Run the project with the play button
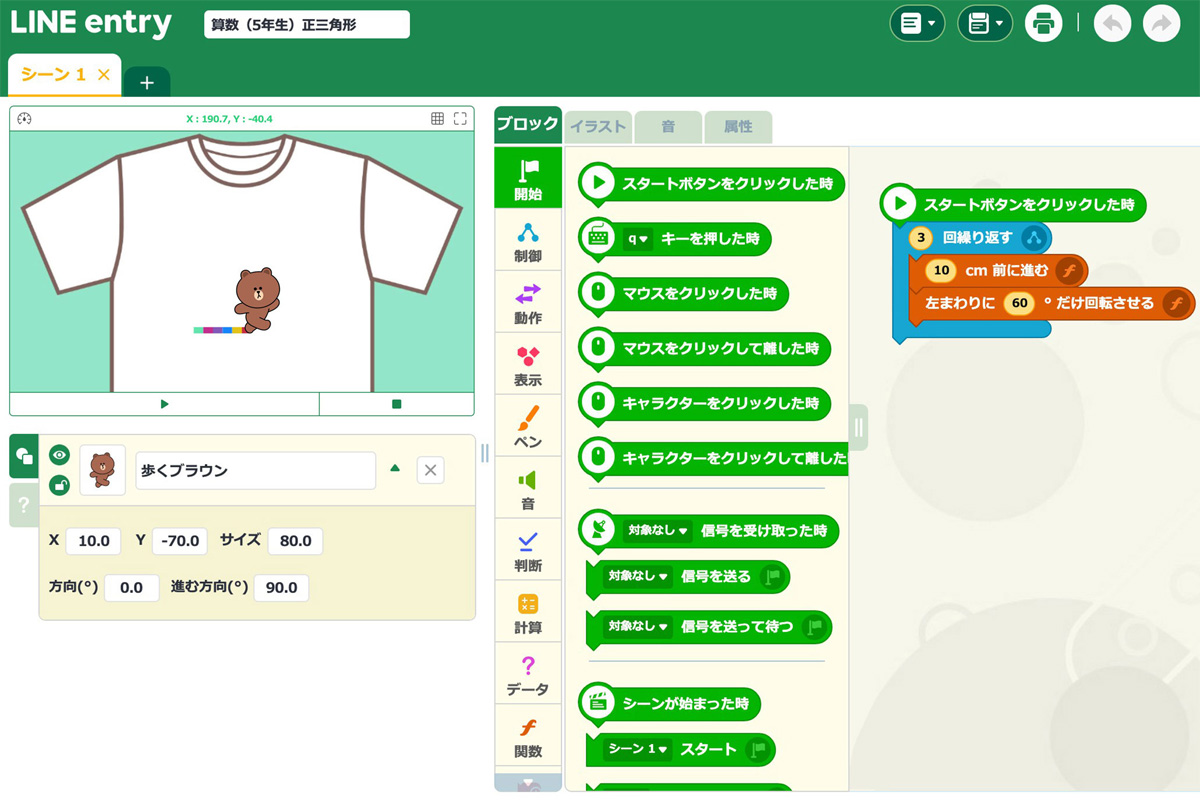1200x800 pixels. (163, 403)
